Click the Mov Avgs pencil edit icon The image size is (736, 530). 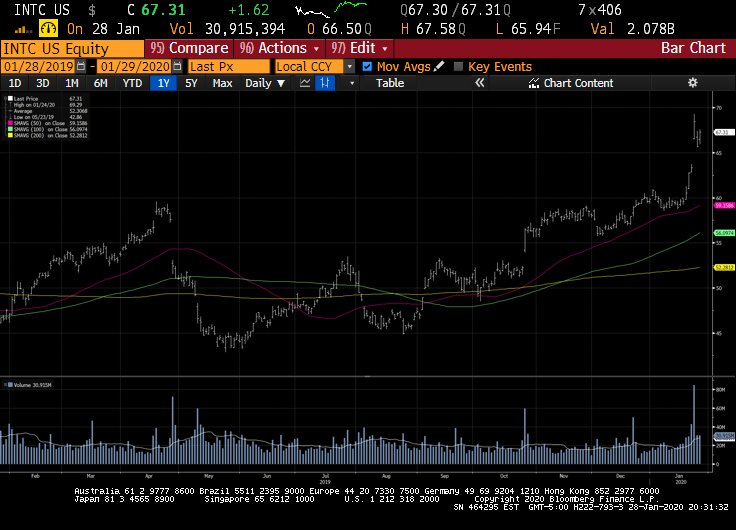[x=439, y=66]
